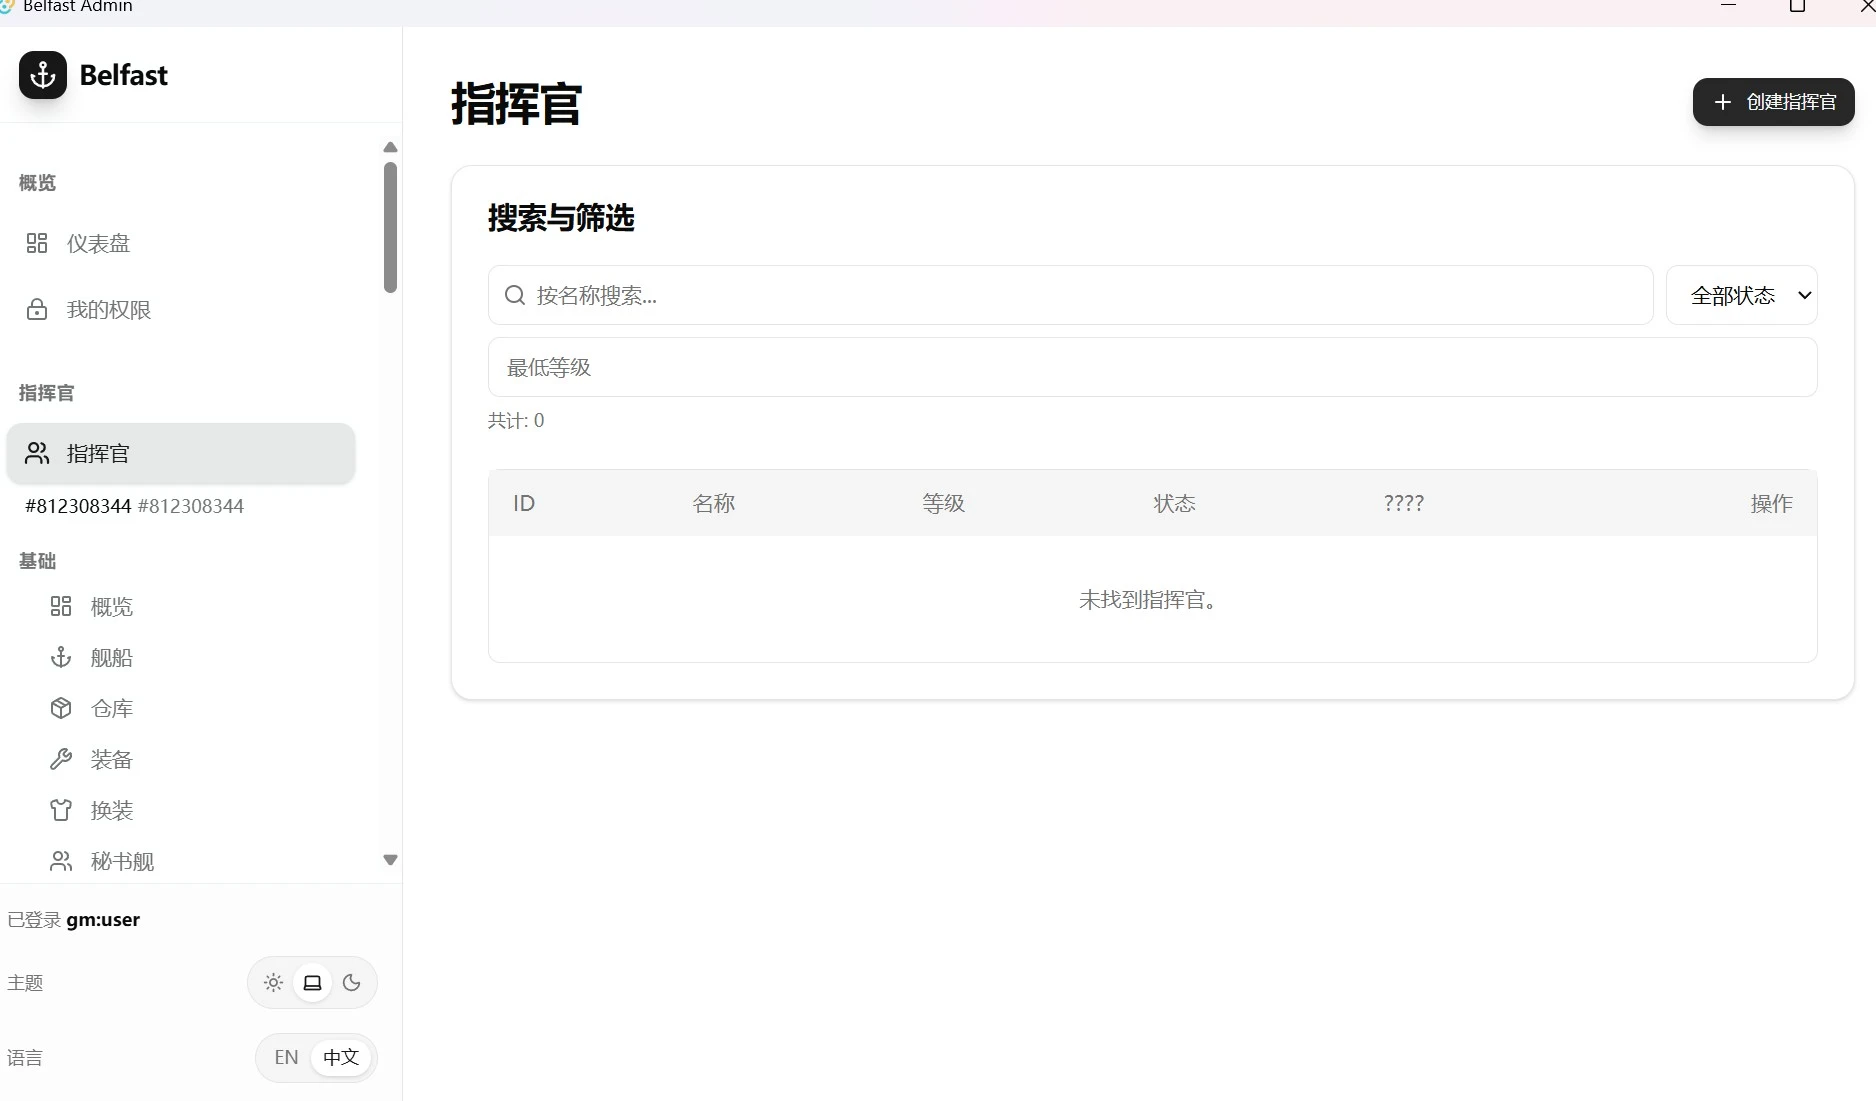Enable dark theme moon toggle
Image resolution: width=1876 pixels, height=1101 pixels.
[x=351, y=983]
